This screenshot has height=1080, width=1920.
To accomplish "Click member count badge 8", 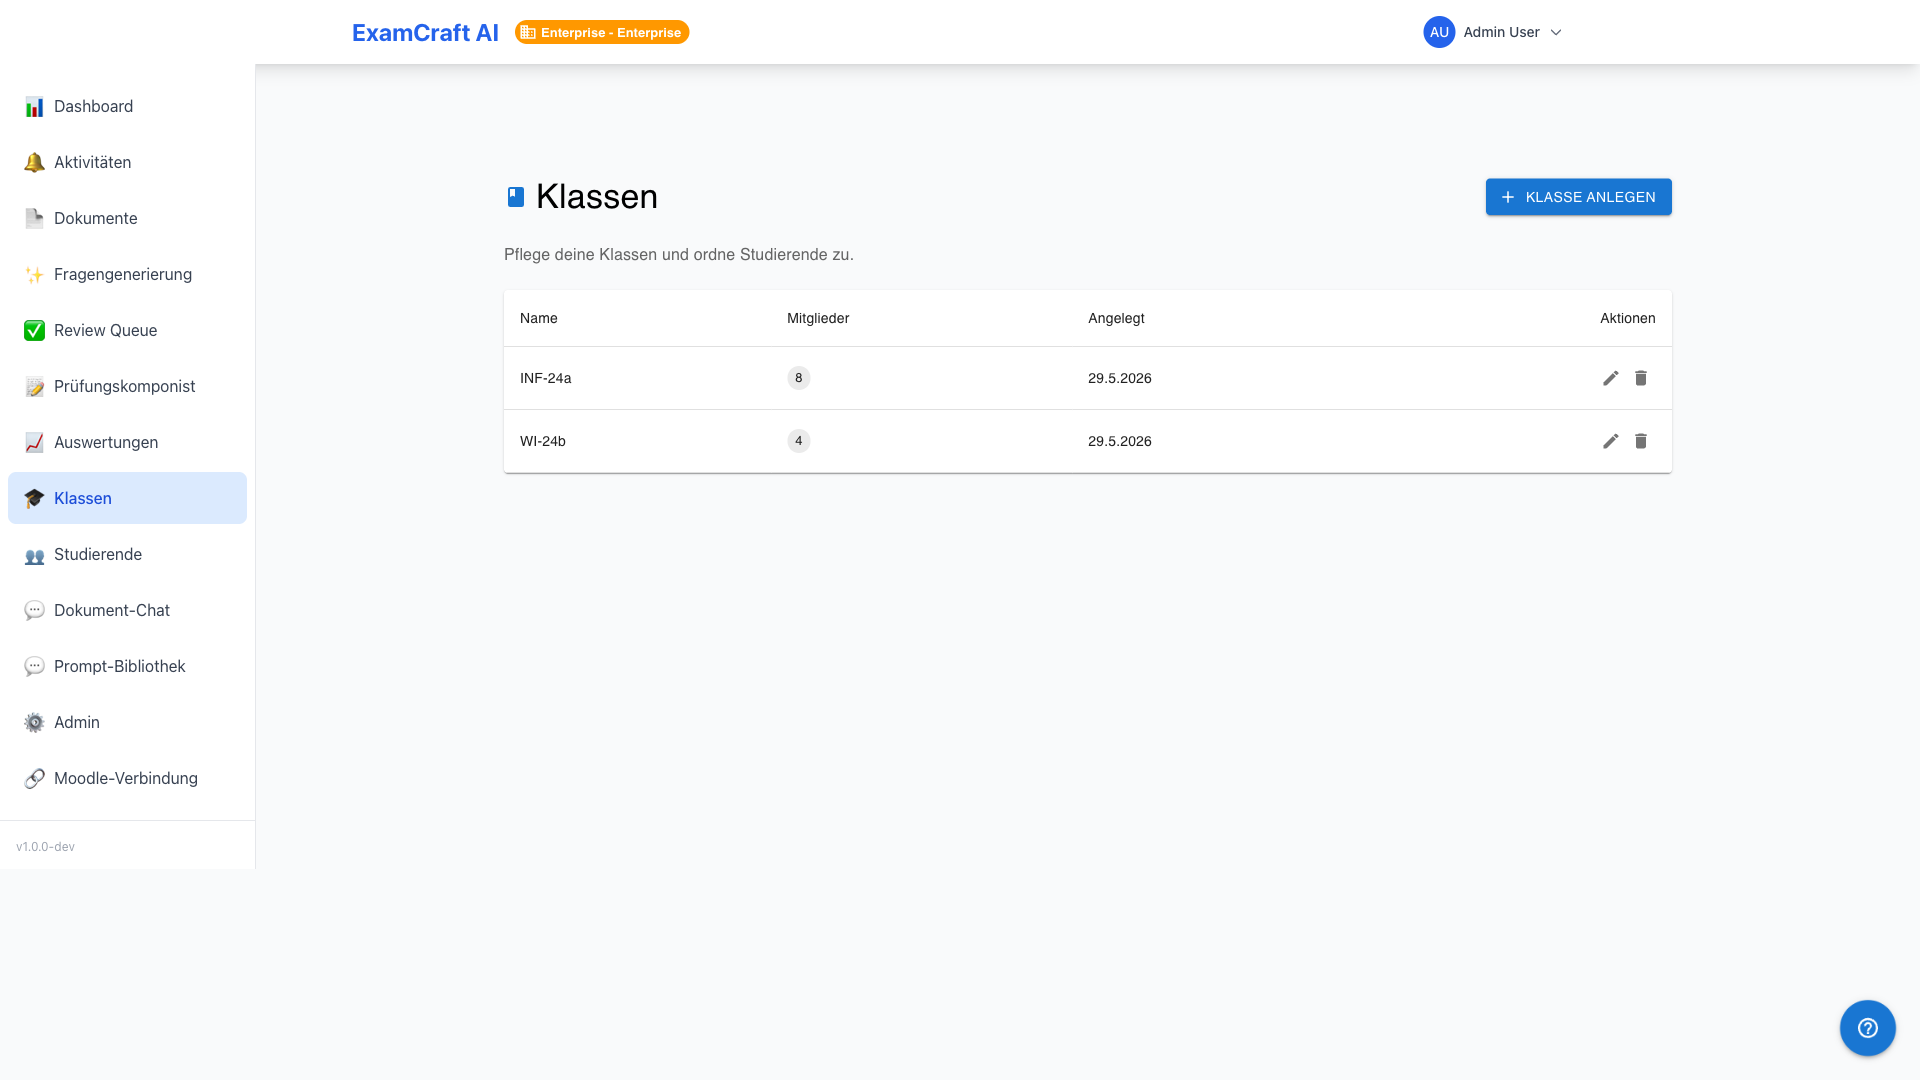I will 798,378.
